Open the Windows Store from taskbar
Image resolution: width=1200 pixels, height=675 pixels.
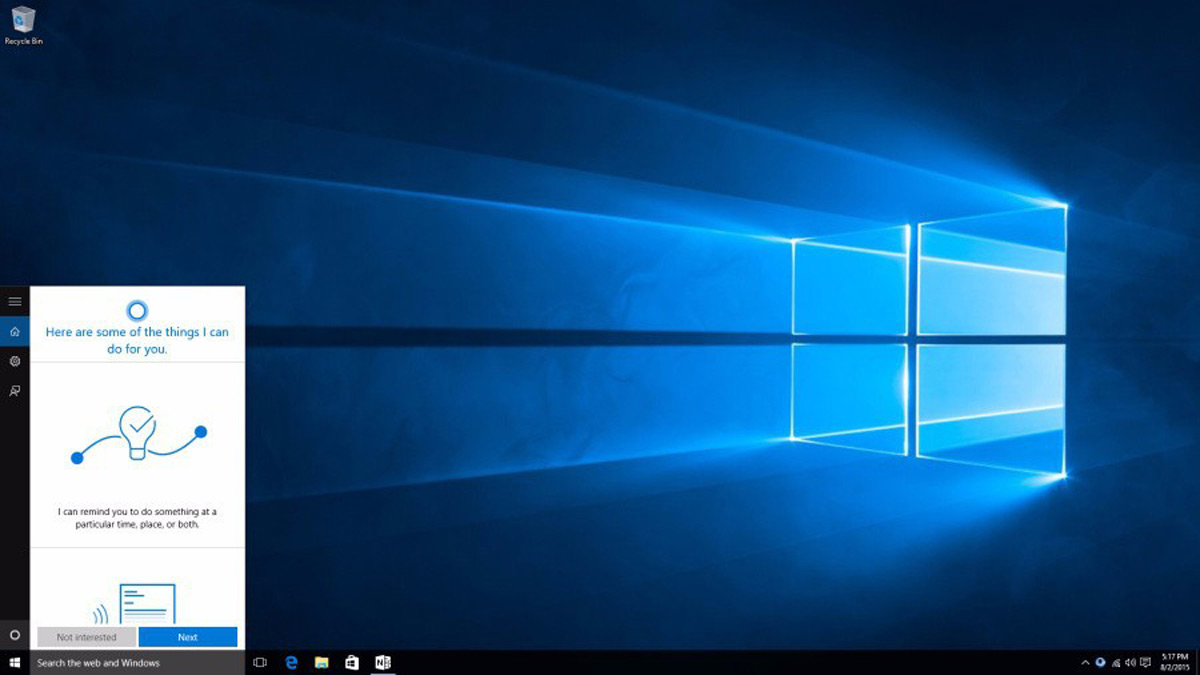click(352, 663)
